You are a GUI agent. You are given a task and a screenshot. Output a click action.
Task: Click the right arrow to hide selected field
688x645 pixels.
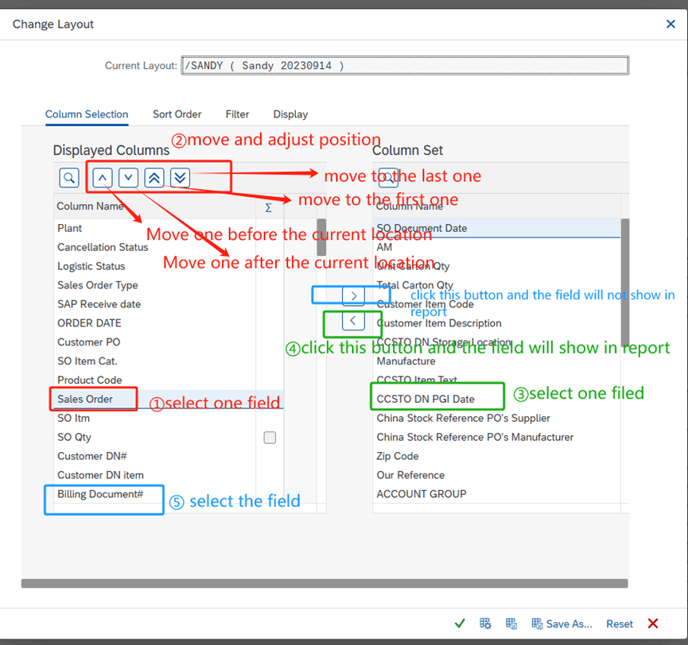coord(354,296)
